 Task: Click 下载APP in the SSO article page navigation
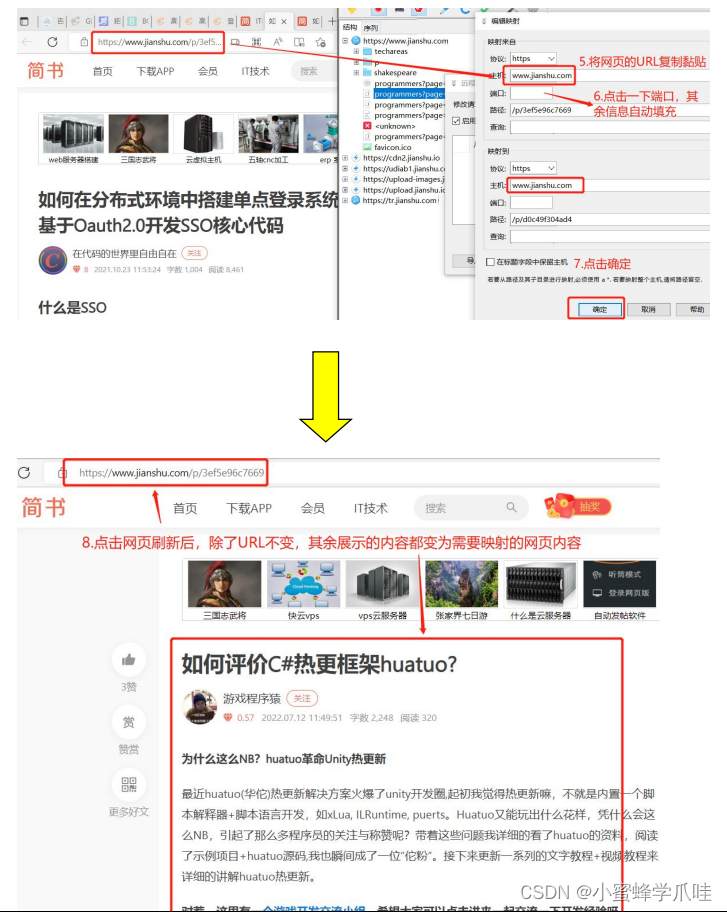pyautogui.click(x=155, y=71)
